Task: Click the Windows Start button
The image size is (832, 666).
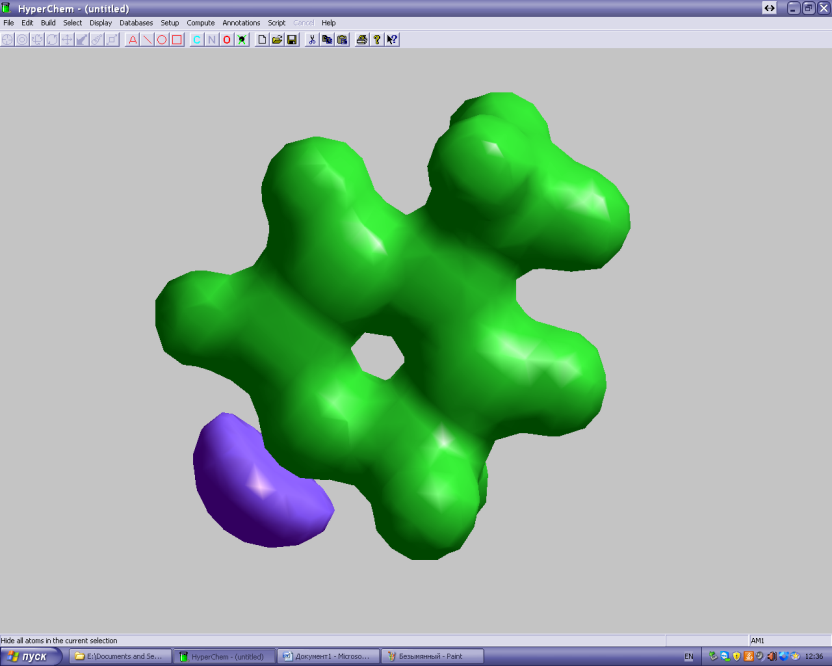Action: (30, 656)
